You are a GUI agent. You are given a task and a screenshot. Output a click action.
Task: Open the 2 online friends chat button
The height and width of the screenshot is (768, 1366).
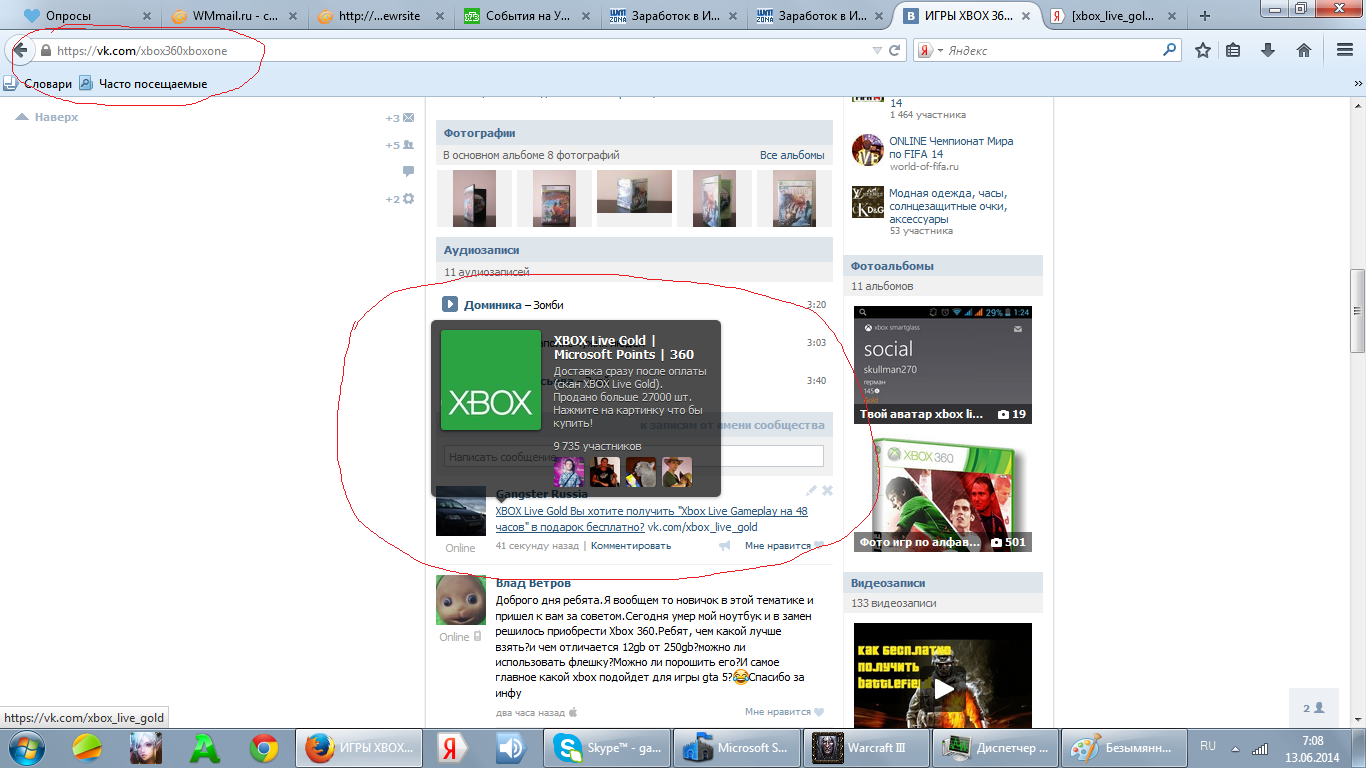[1313, 708]
